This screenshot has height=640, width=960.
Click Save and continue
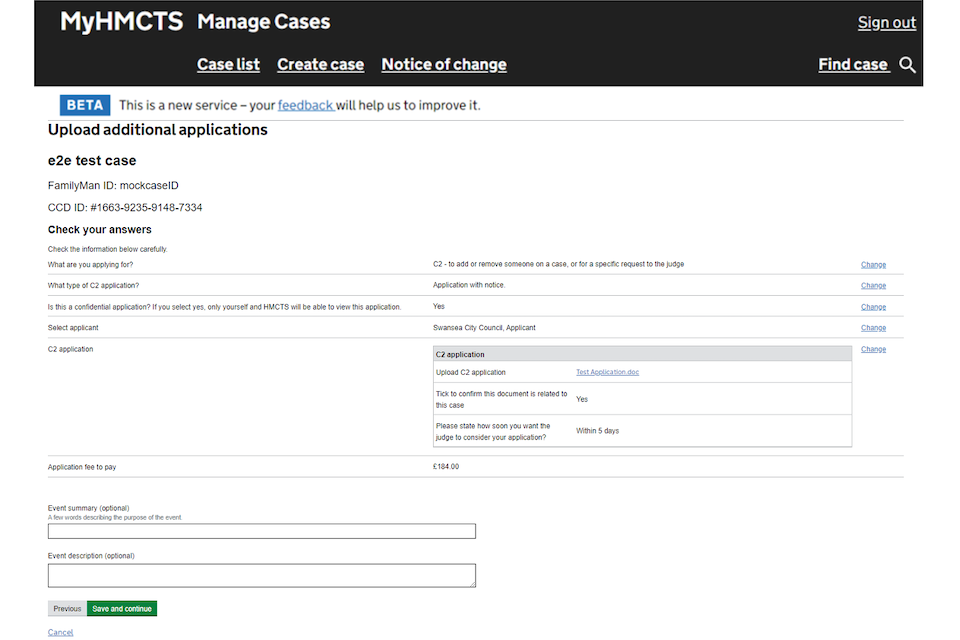click(122, 608)
